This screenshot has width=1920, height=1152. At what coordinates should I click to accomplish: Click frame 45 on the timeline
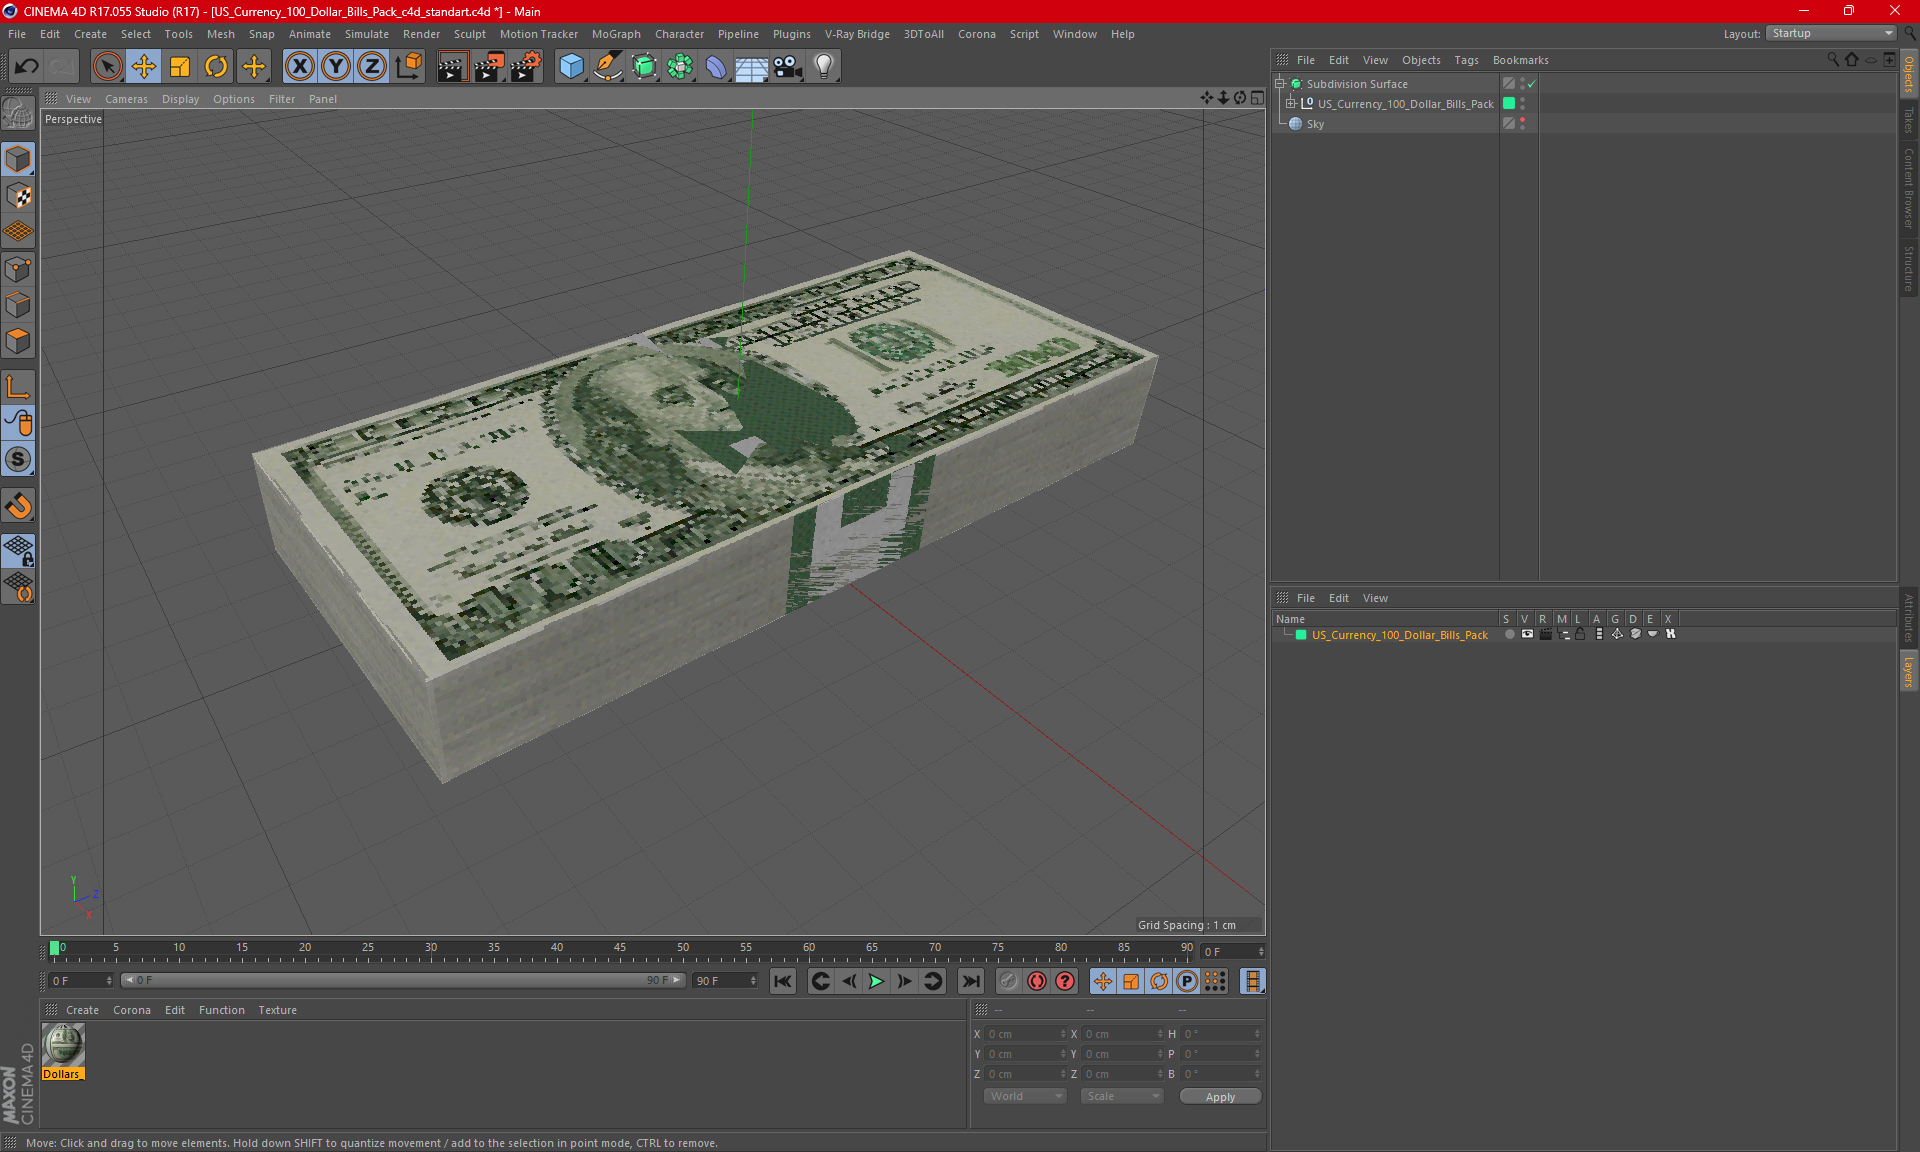click(620, 949)
